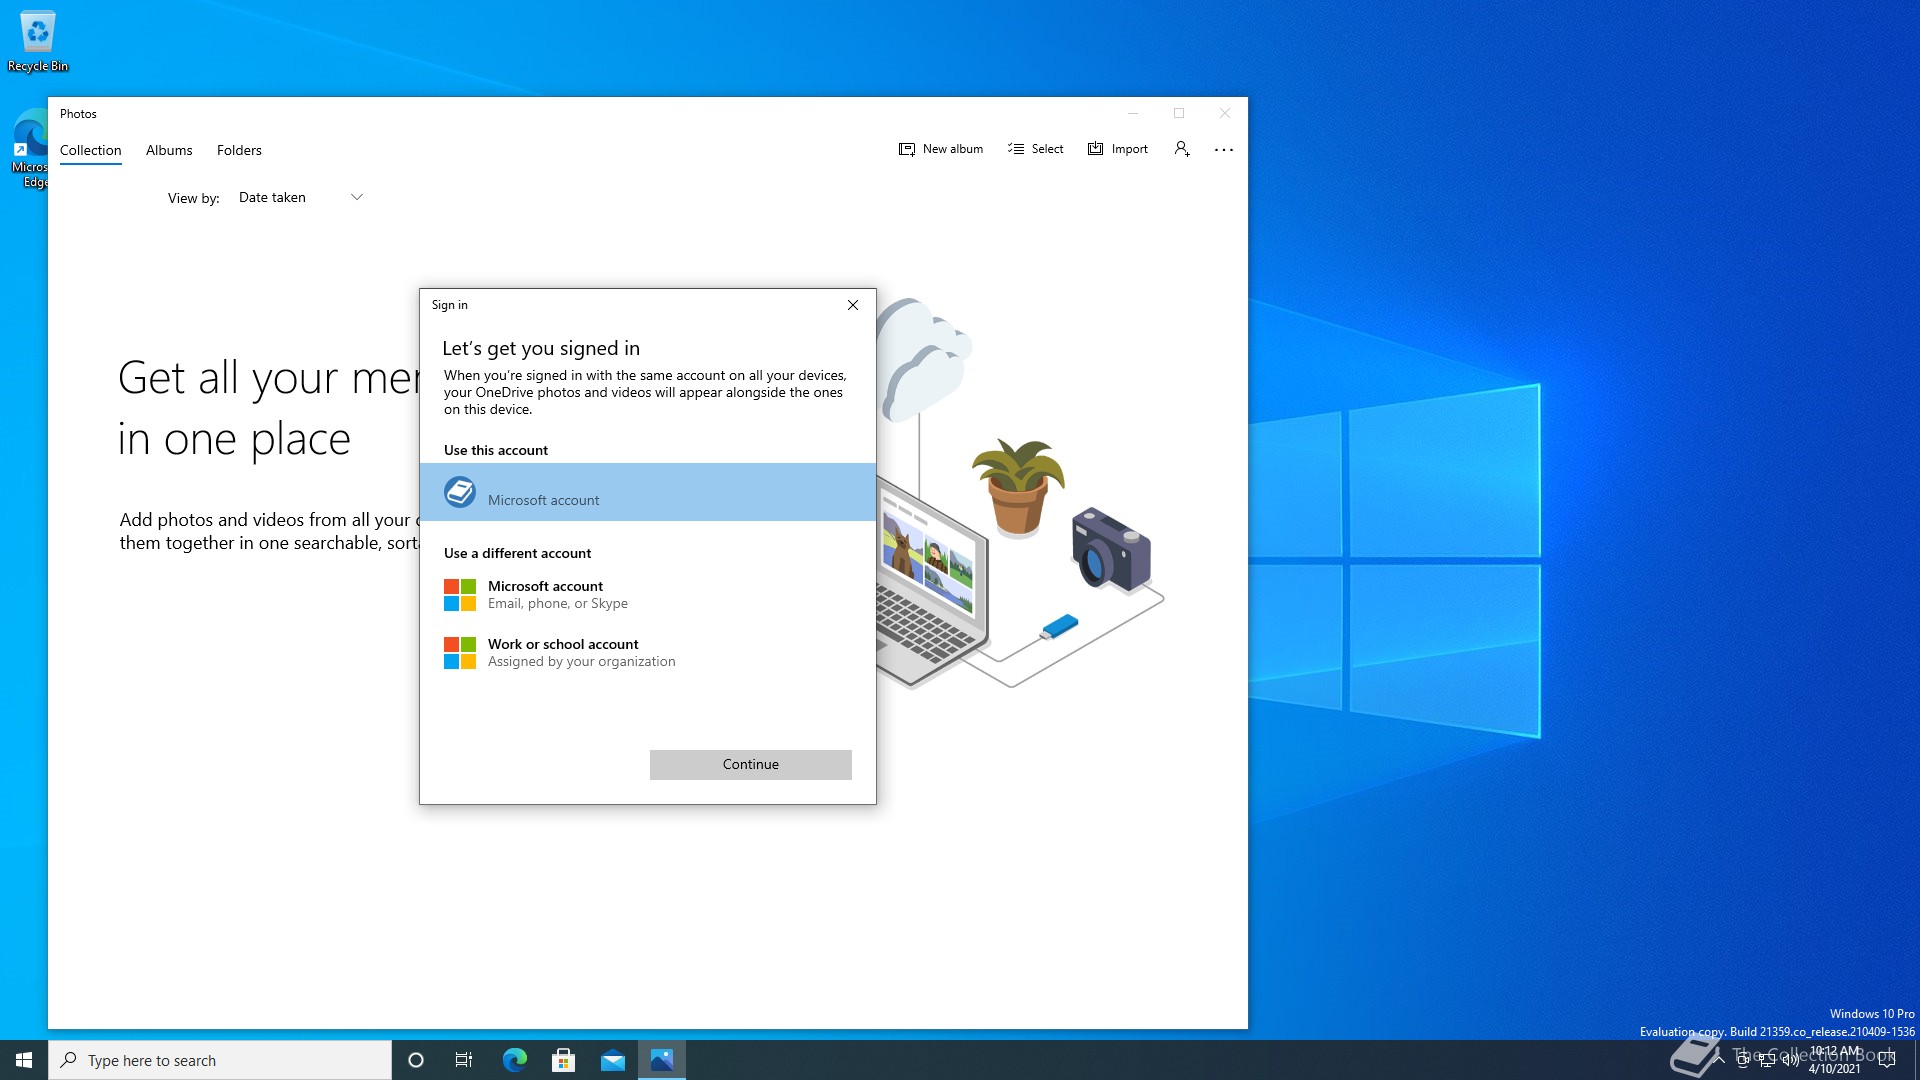Open the notification center icon

1887,1060
